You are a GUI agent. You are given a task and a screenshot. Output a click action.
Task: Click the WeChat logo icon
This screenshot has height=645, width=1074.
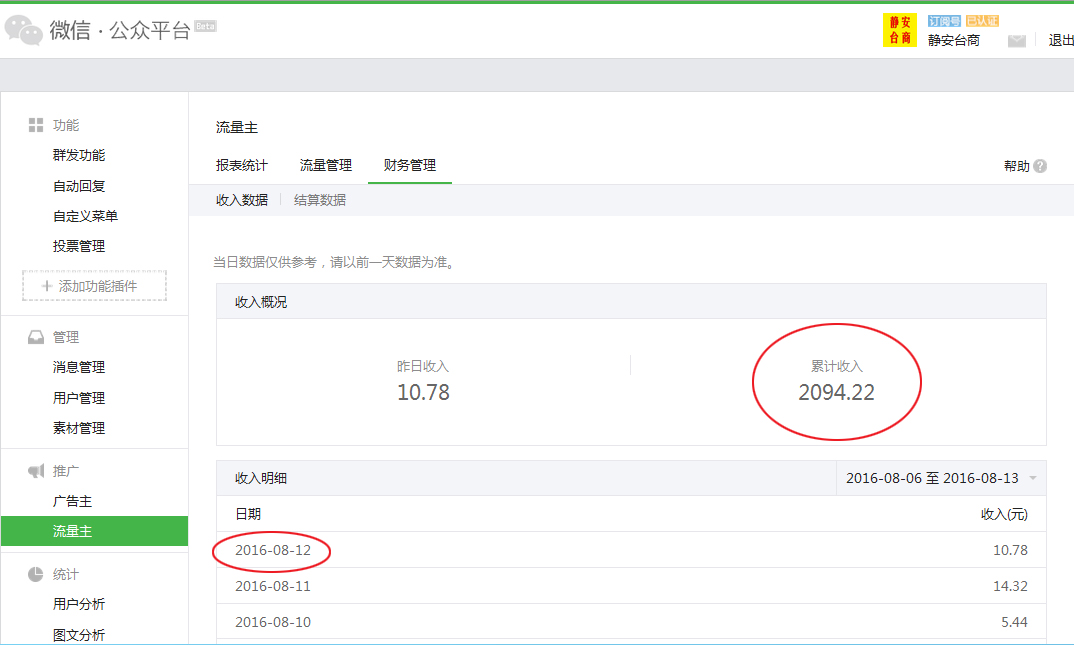pyautogui.click(x=24, y=30)
